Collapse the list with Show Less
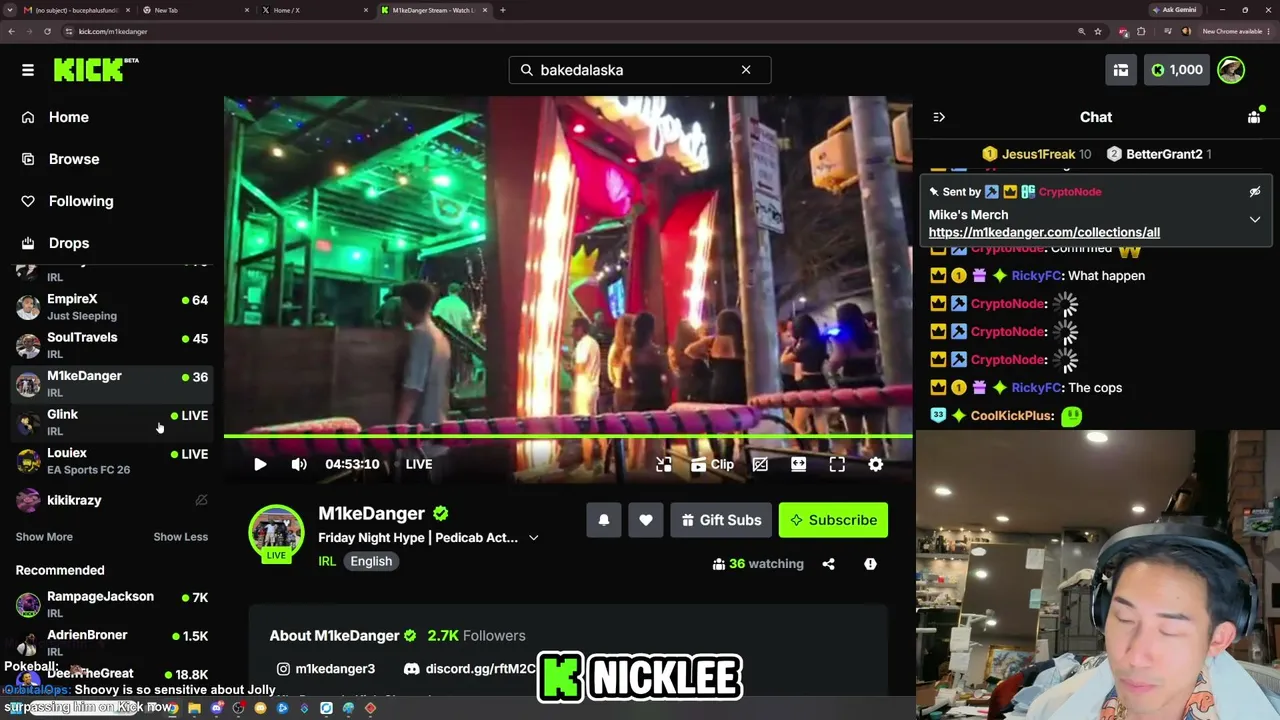The width and height of the screenshot is (1280, 720). [181, 537]
